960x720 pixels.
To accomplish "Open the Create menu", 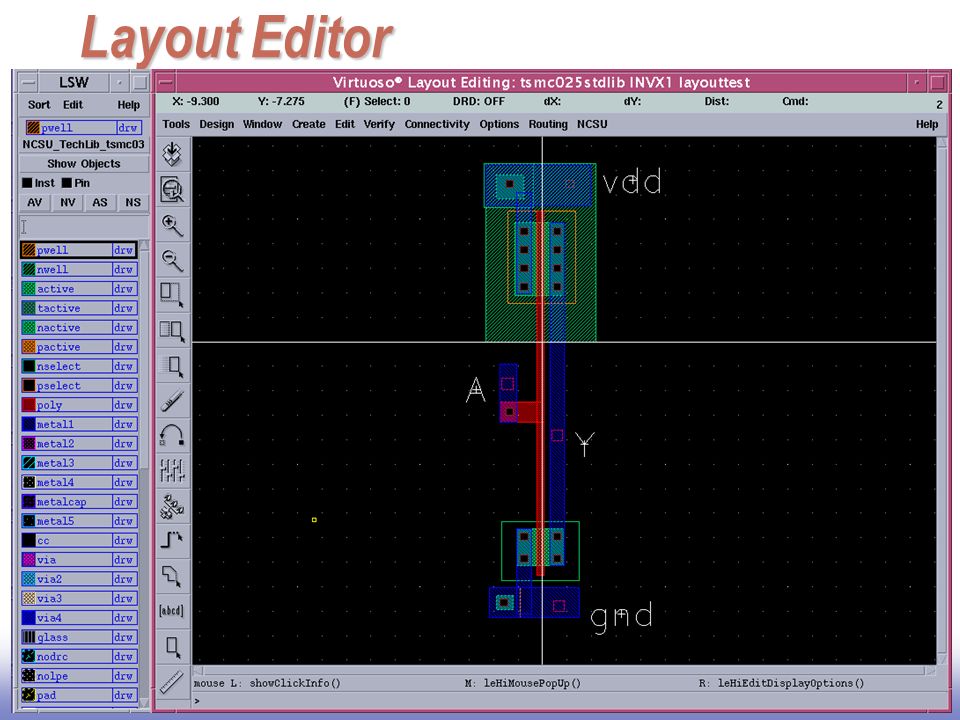I will coord(309,124).
